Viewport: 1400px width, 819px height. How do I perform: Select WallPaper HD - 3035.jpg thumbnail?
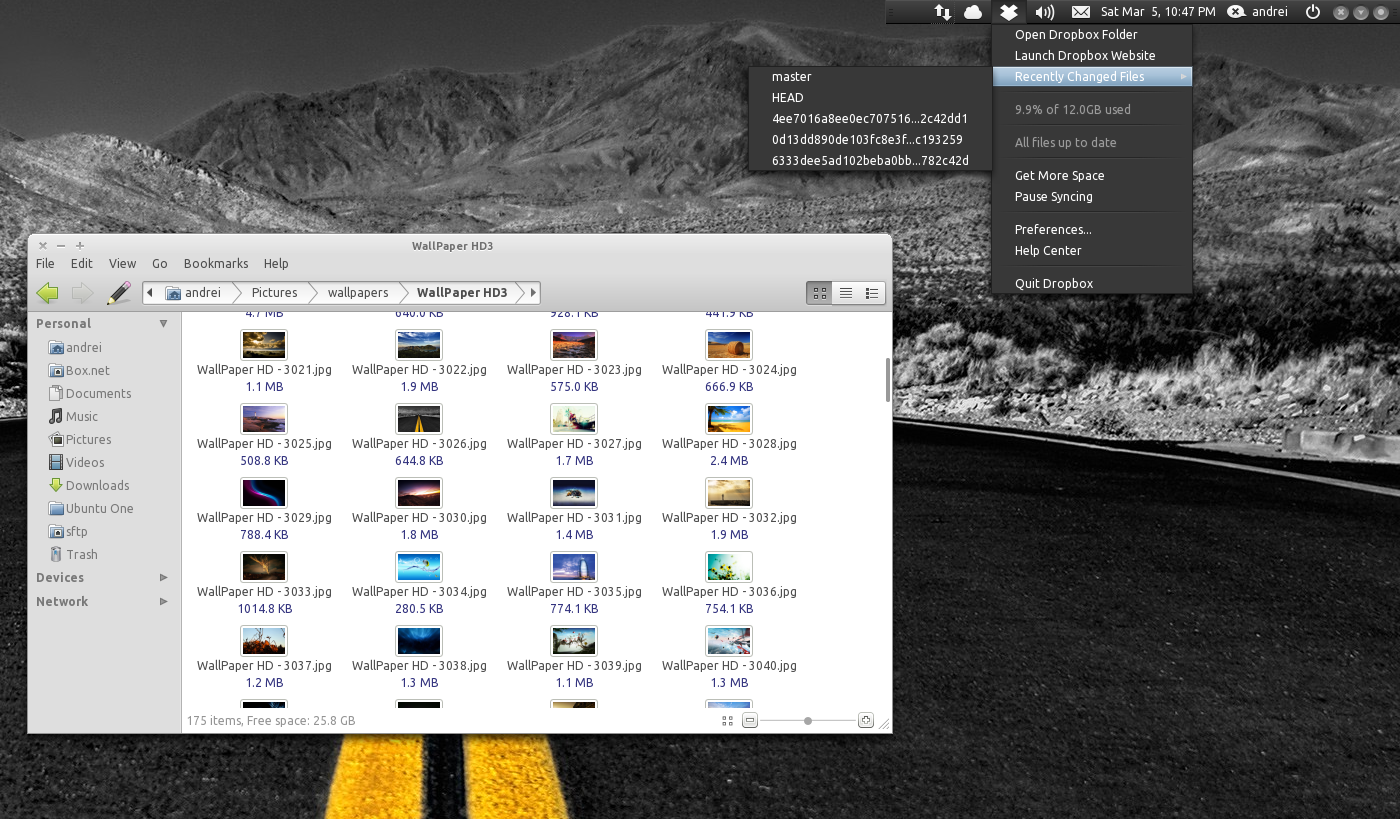pyautogui.click(x=574, y=567)
